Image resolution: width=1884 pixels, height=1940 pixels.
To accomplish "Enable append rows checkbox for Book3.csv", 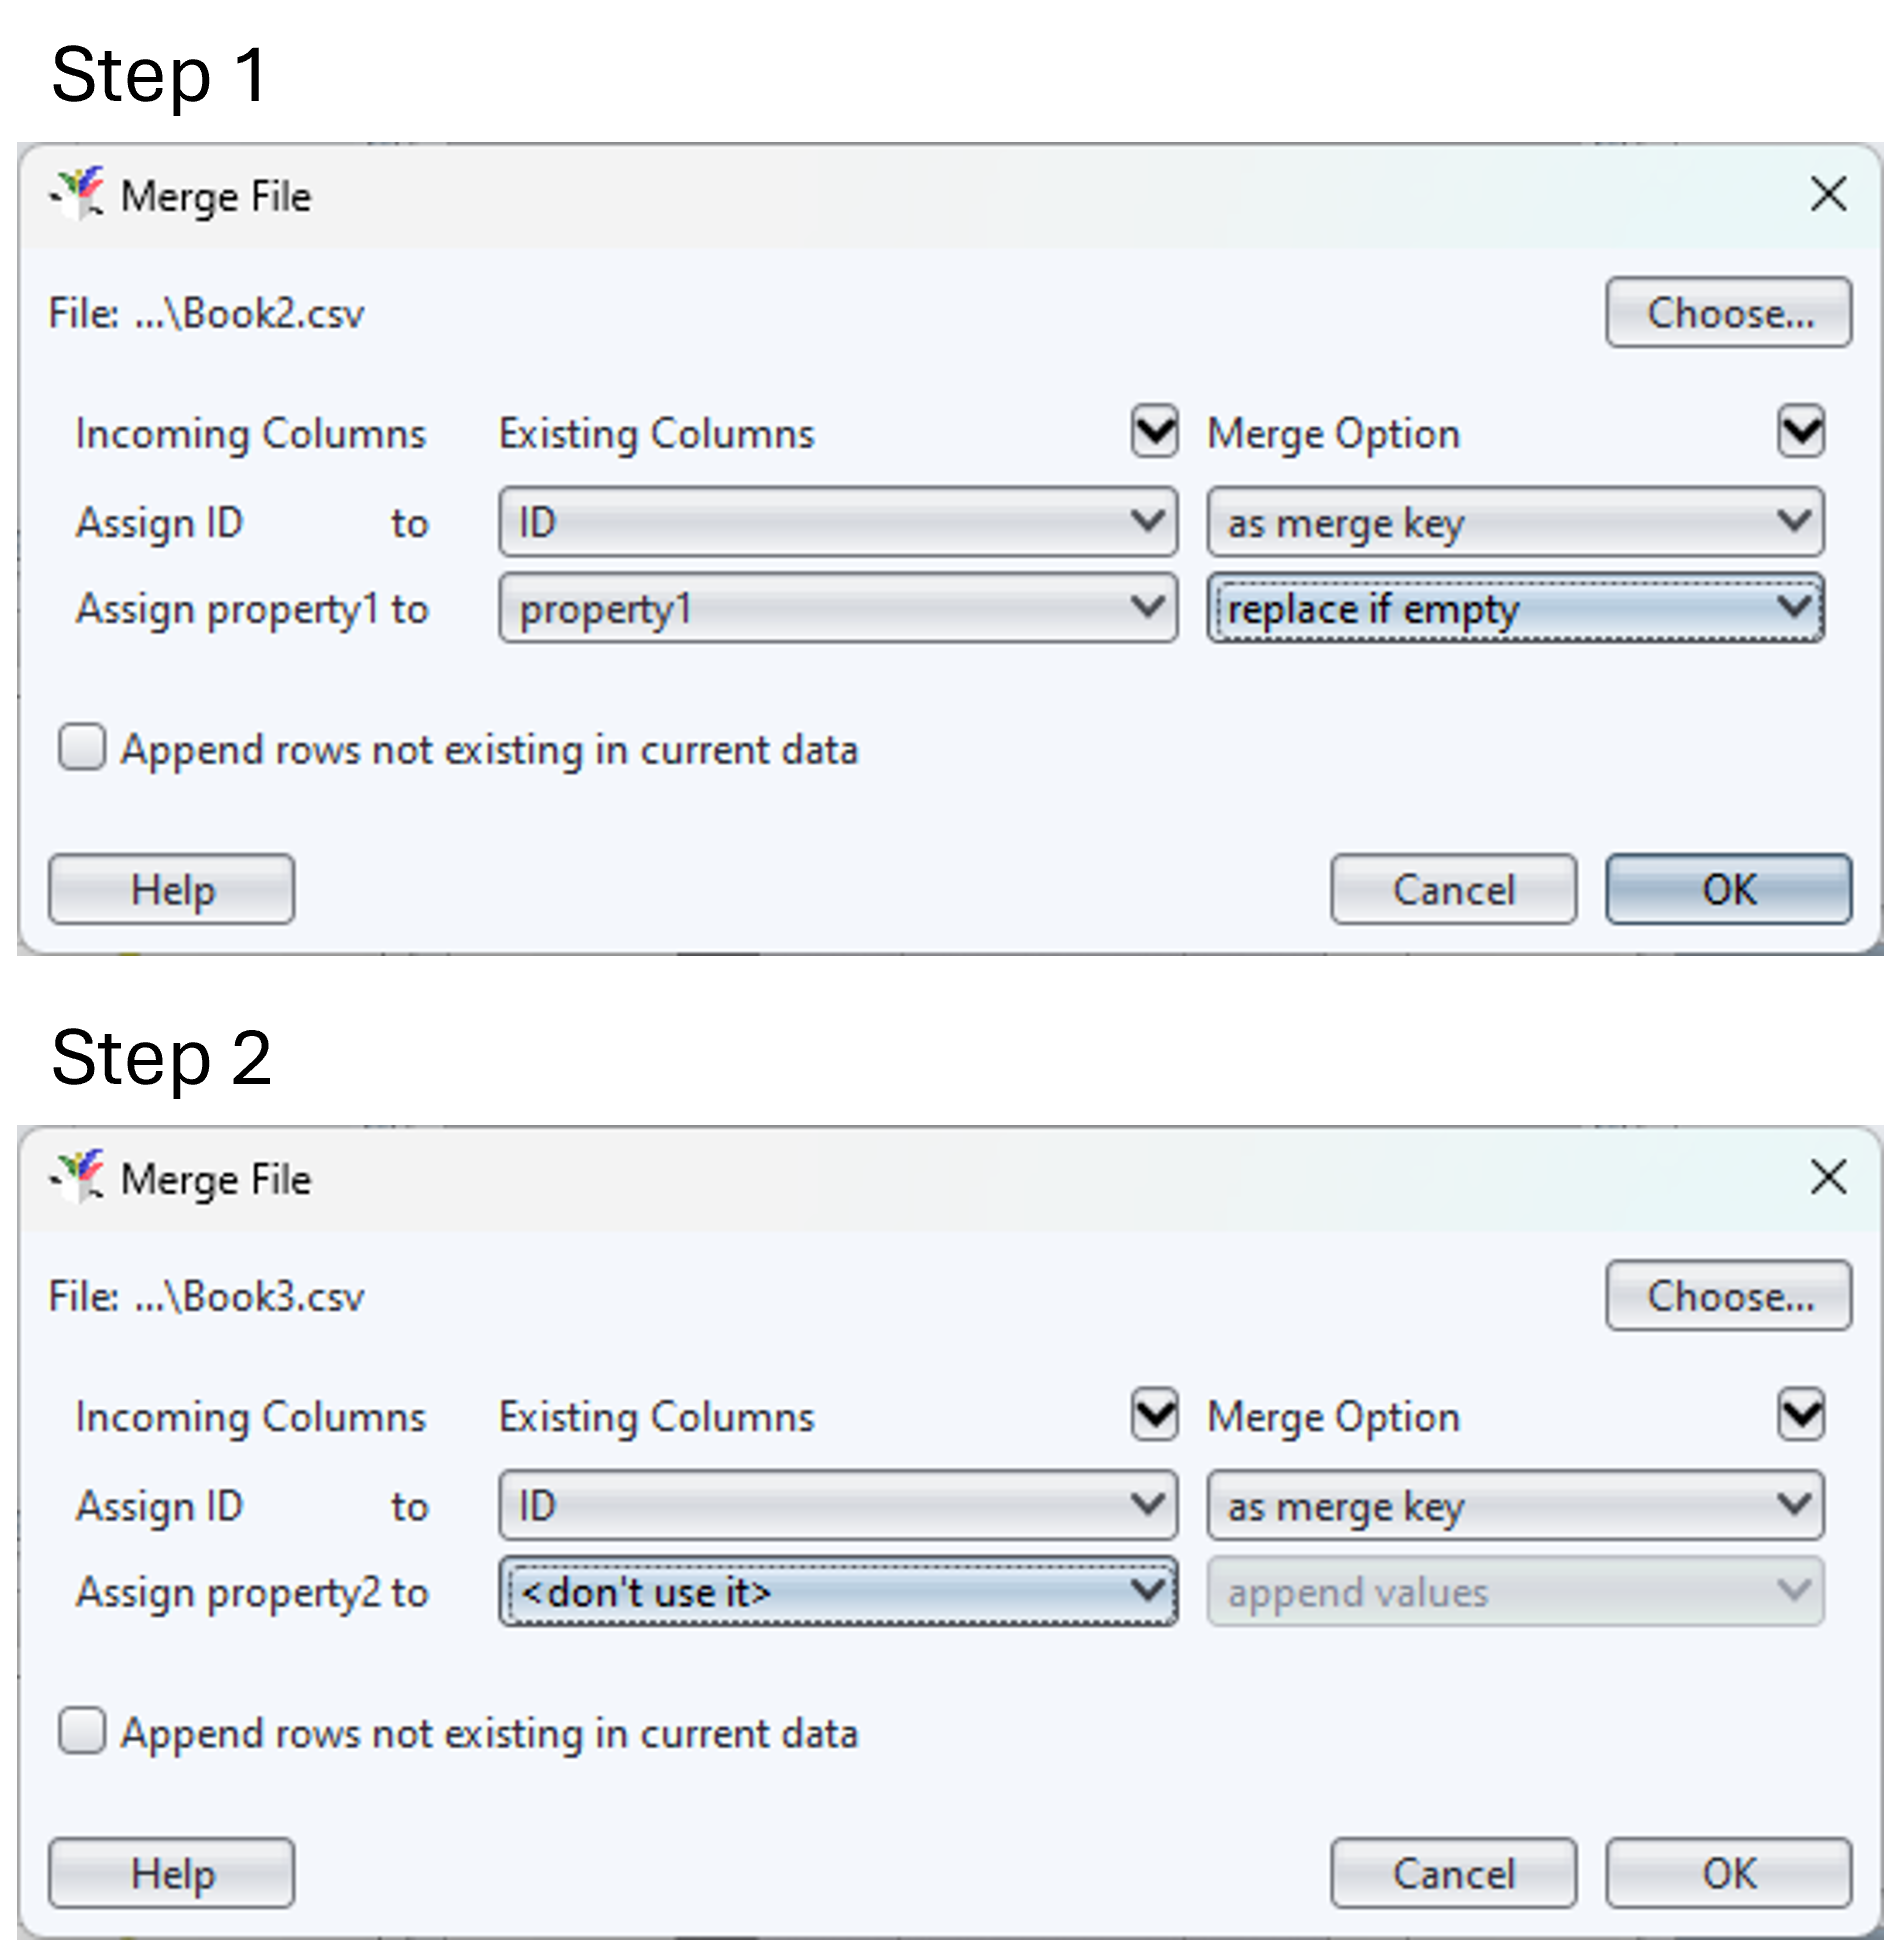I will click(82, 1731).
